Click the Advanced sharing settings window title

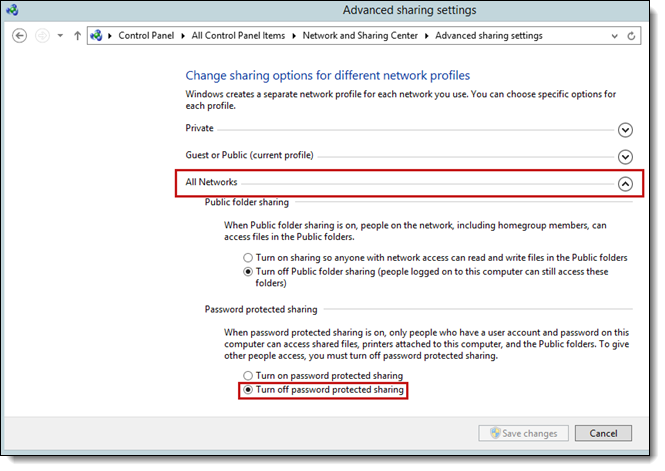[x=409, y=10]
